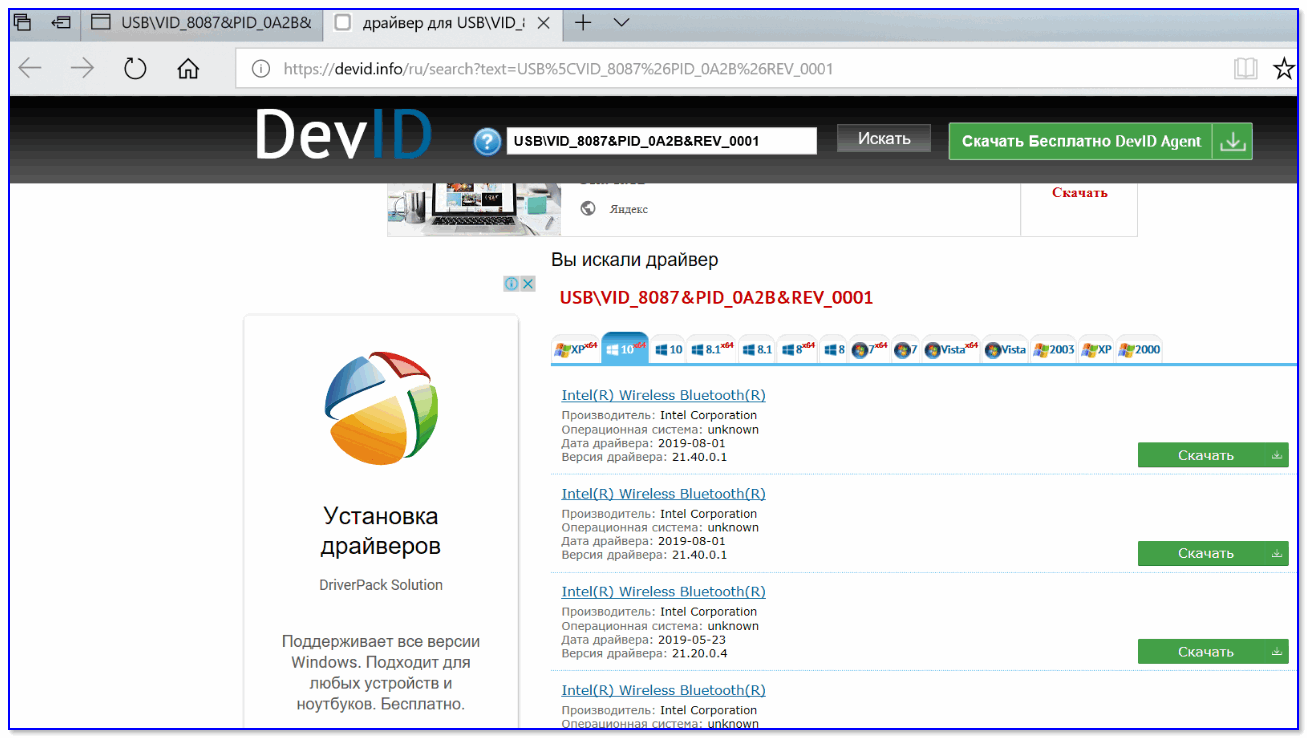Refresh the page with the reload icon
Screen dimensions: 1307x738
pos(135,69)
